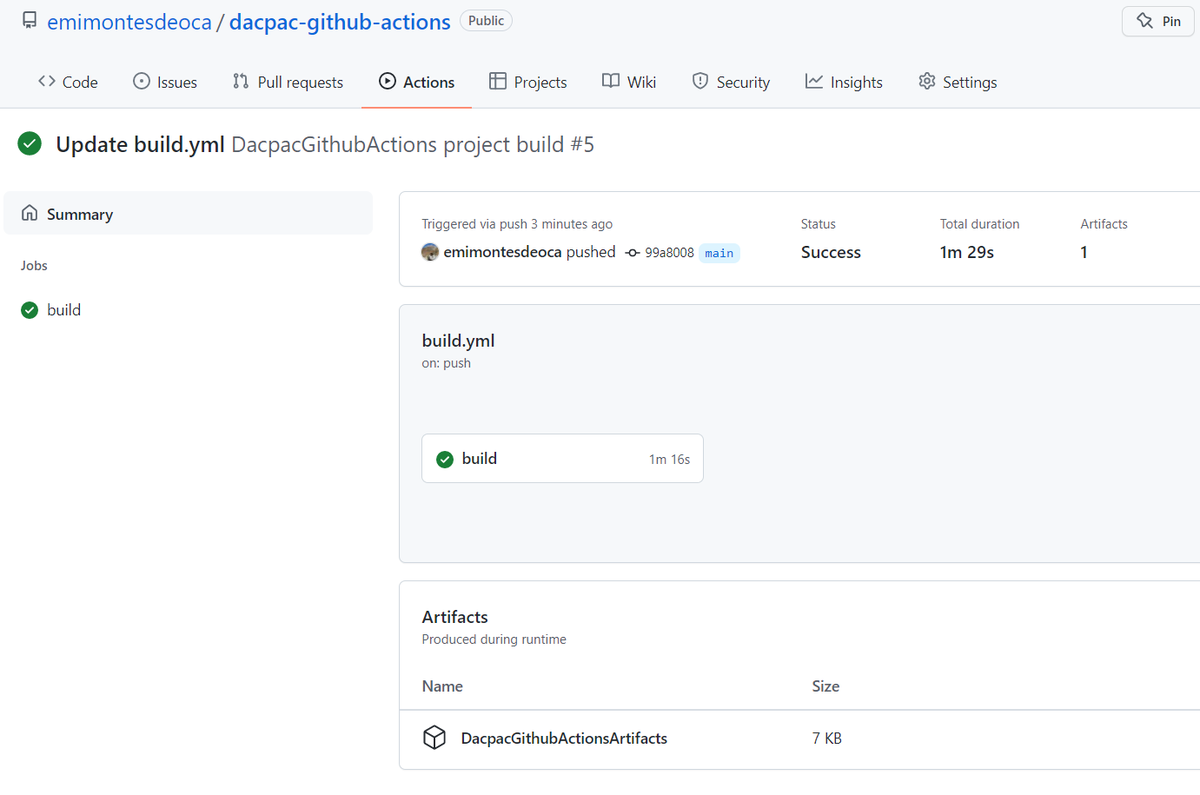This screenshot has width=1200, height=795.
Task: Click the artifacts count 1
Action: 1084,252
